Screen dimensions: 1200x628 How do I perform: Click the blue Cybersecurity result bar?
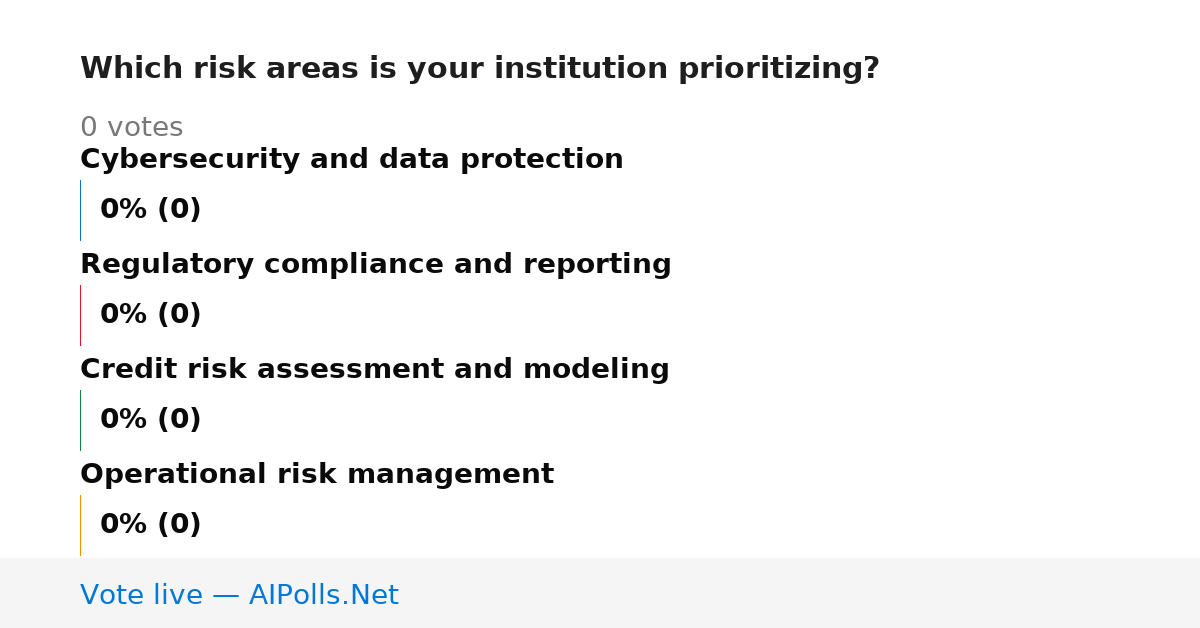pos(80,210)
